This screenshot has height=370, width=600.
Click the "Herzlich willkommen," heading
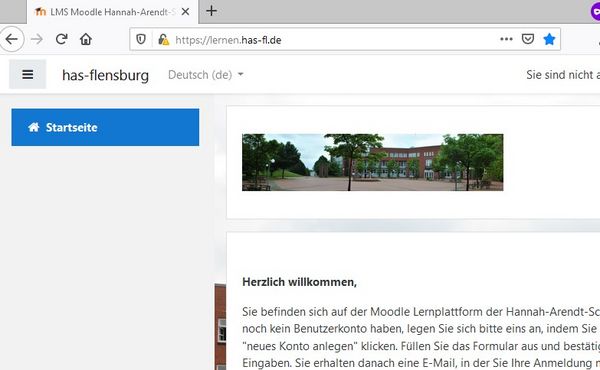tap(299, 282)
